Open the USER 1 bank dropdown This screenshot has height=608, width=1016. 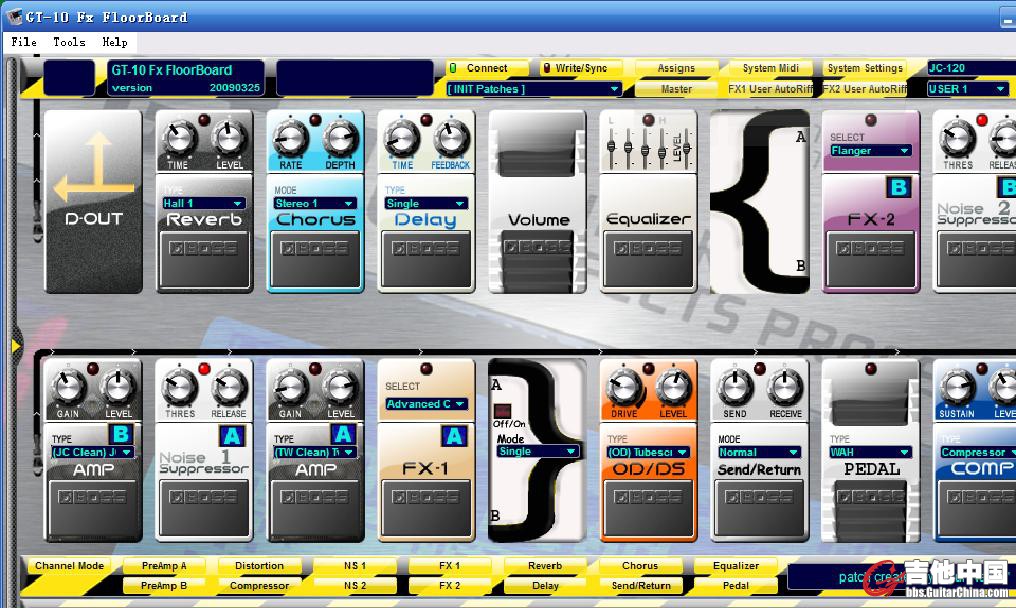(967, 89)
